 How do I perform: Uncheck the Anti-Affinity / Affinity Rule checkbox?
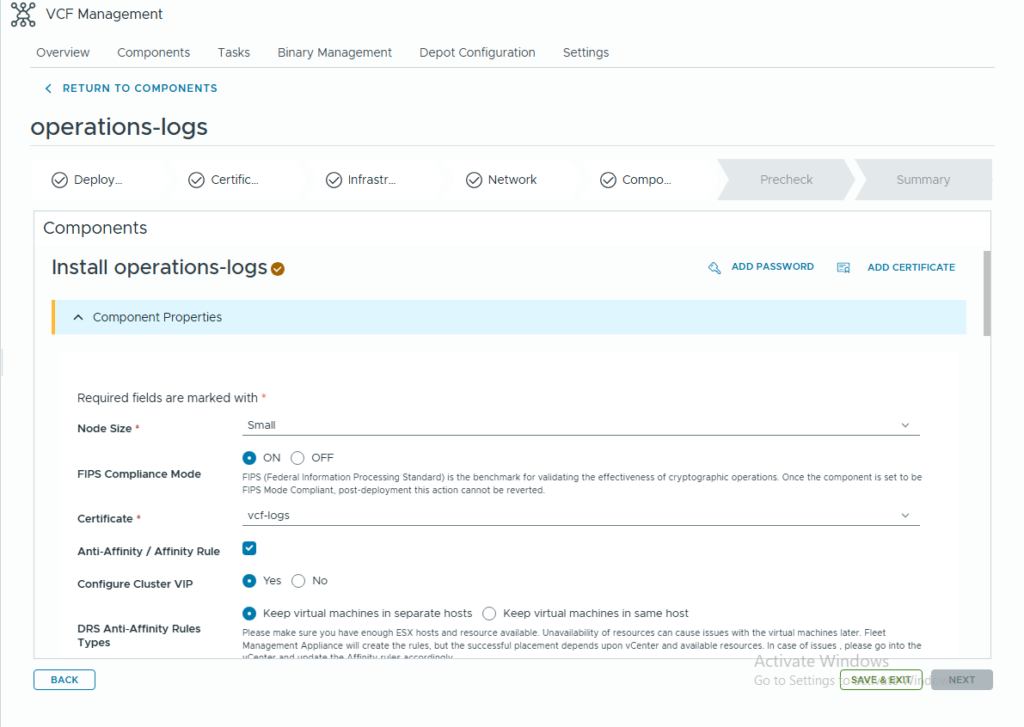(250, 548)
